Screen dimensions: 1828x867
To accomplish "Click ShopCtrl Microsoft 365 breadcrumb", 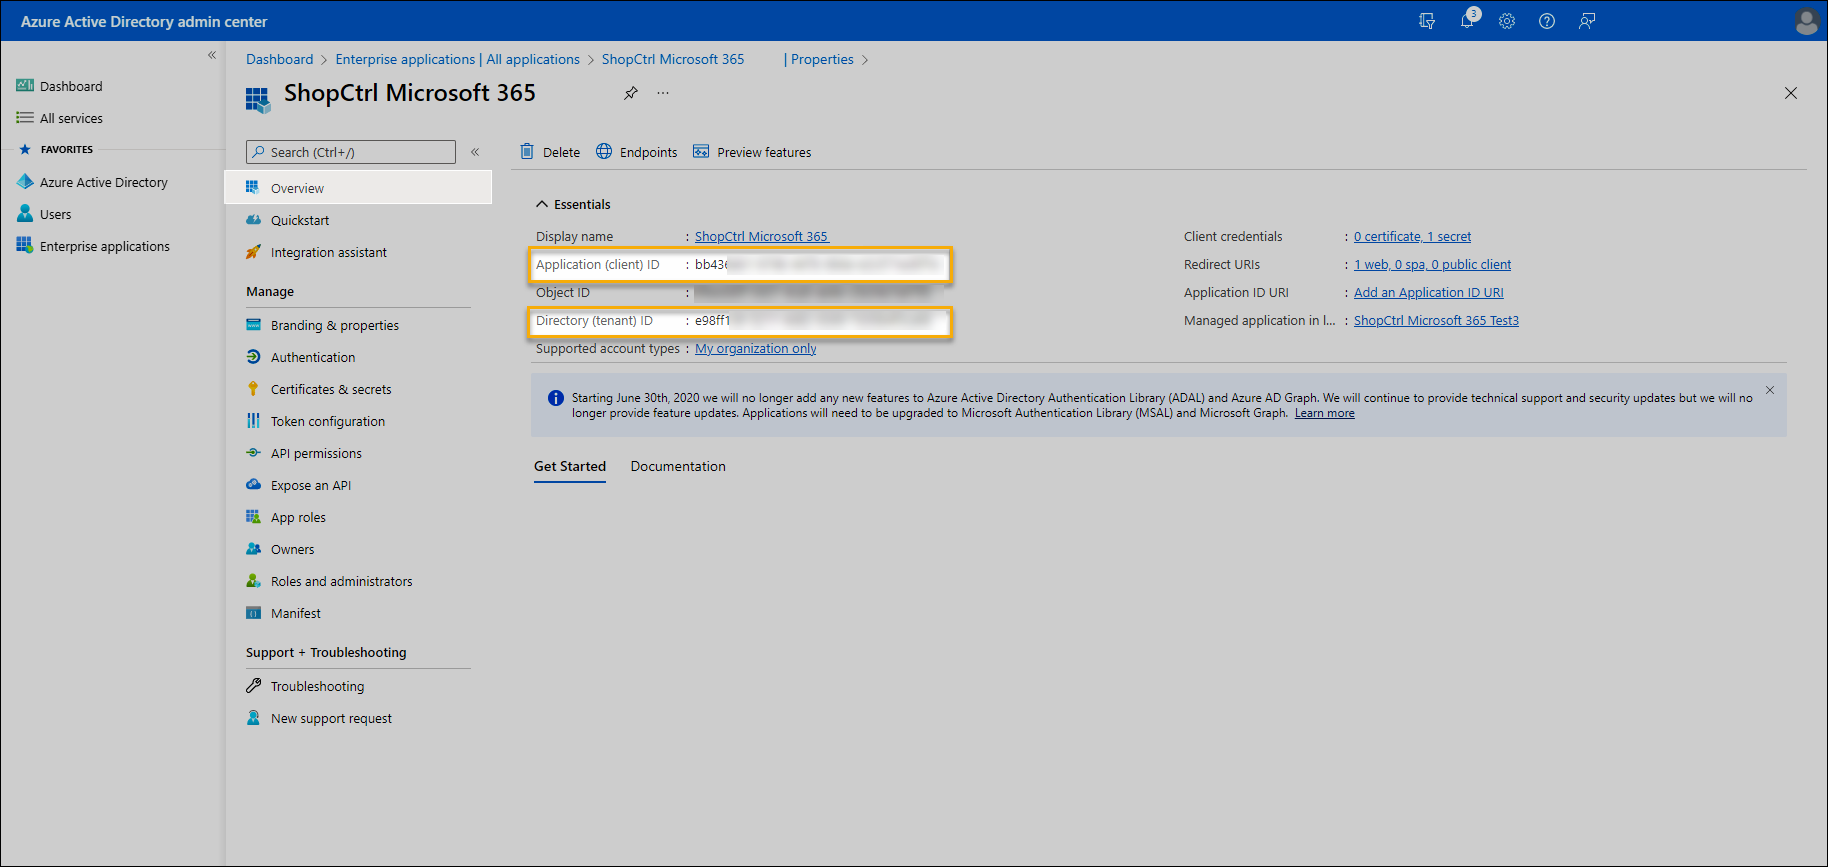I will [673, 59].
